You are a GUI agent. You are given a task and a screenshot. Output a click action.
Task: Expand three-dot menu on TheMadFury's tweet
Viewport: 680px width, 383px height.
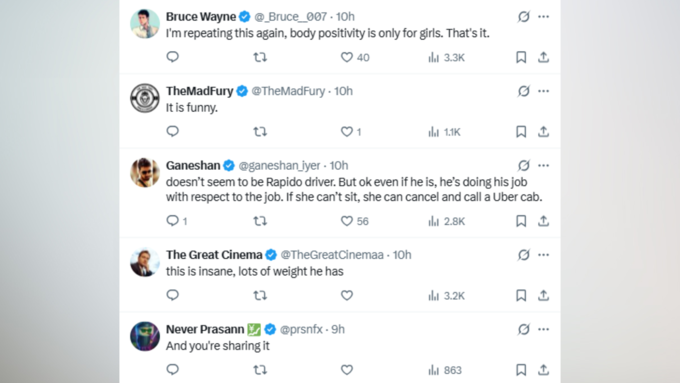543,91
